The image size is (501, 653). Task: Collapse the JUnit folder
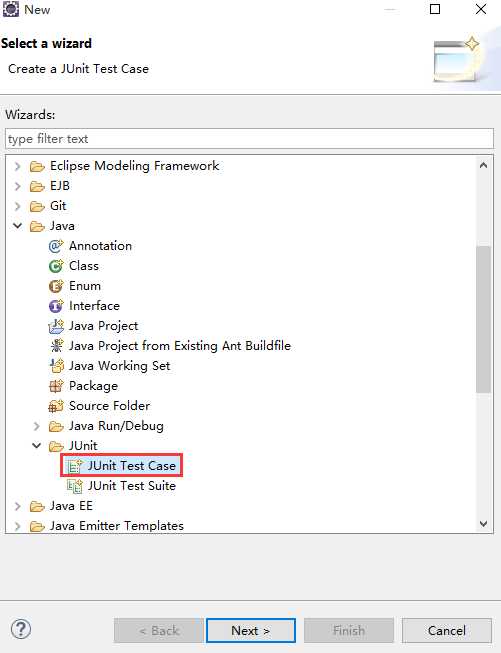click(37, 446)
